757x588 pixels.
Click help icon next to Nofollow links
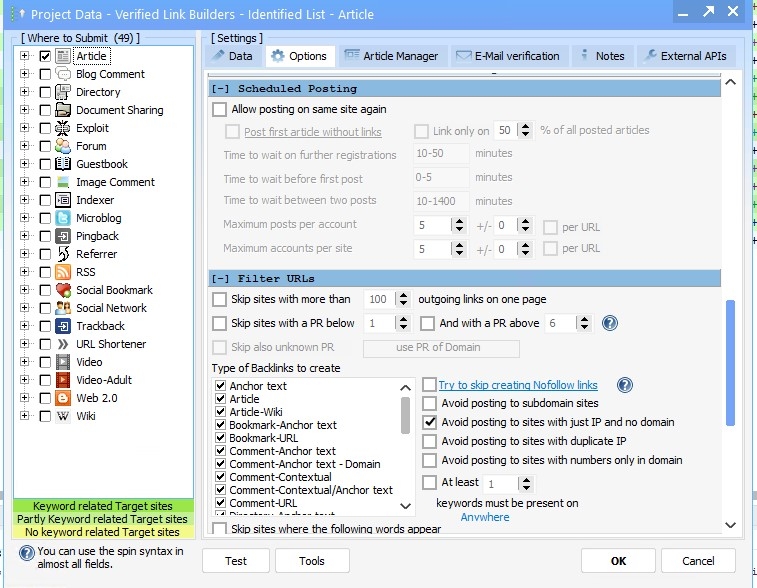(625, 385)
